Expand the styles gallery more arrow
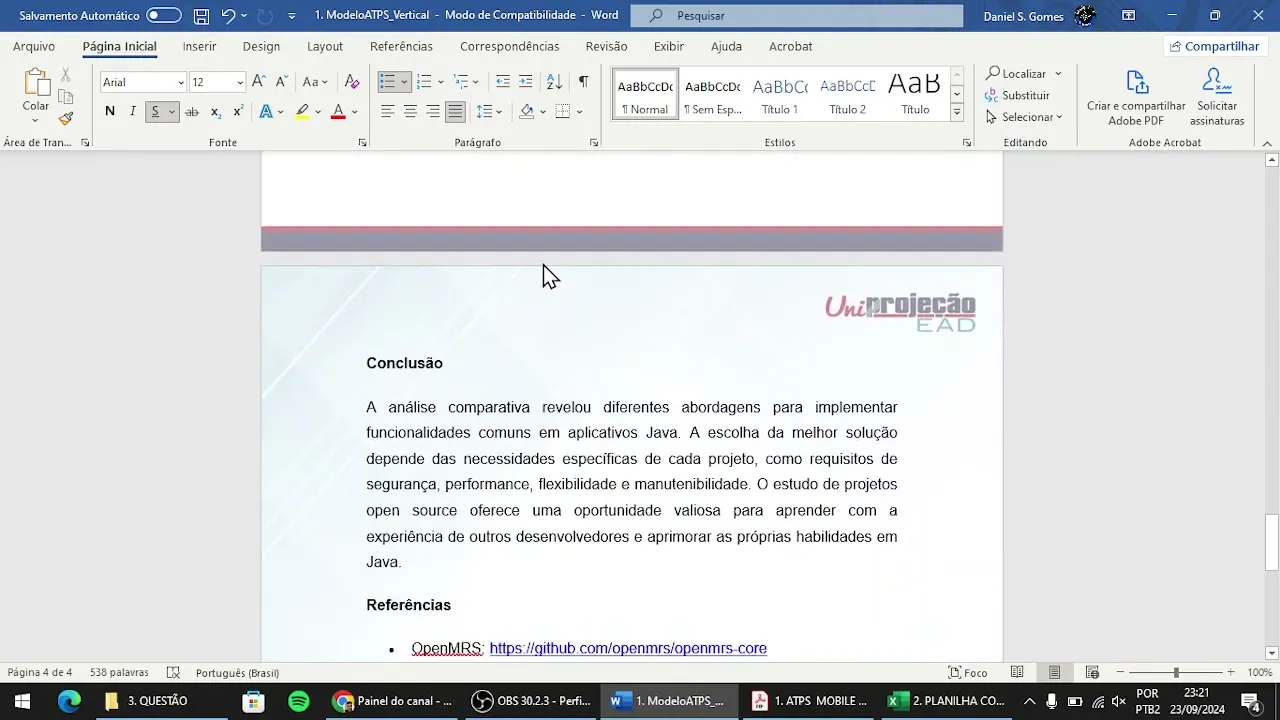This screenshot has width=1280, height=720. click(957, 113)
